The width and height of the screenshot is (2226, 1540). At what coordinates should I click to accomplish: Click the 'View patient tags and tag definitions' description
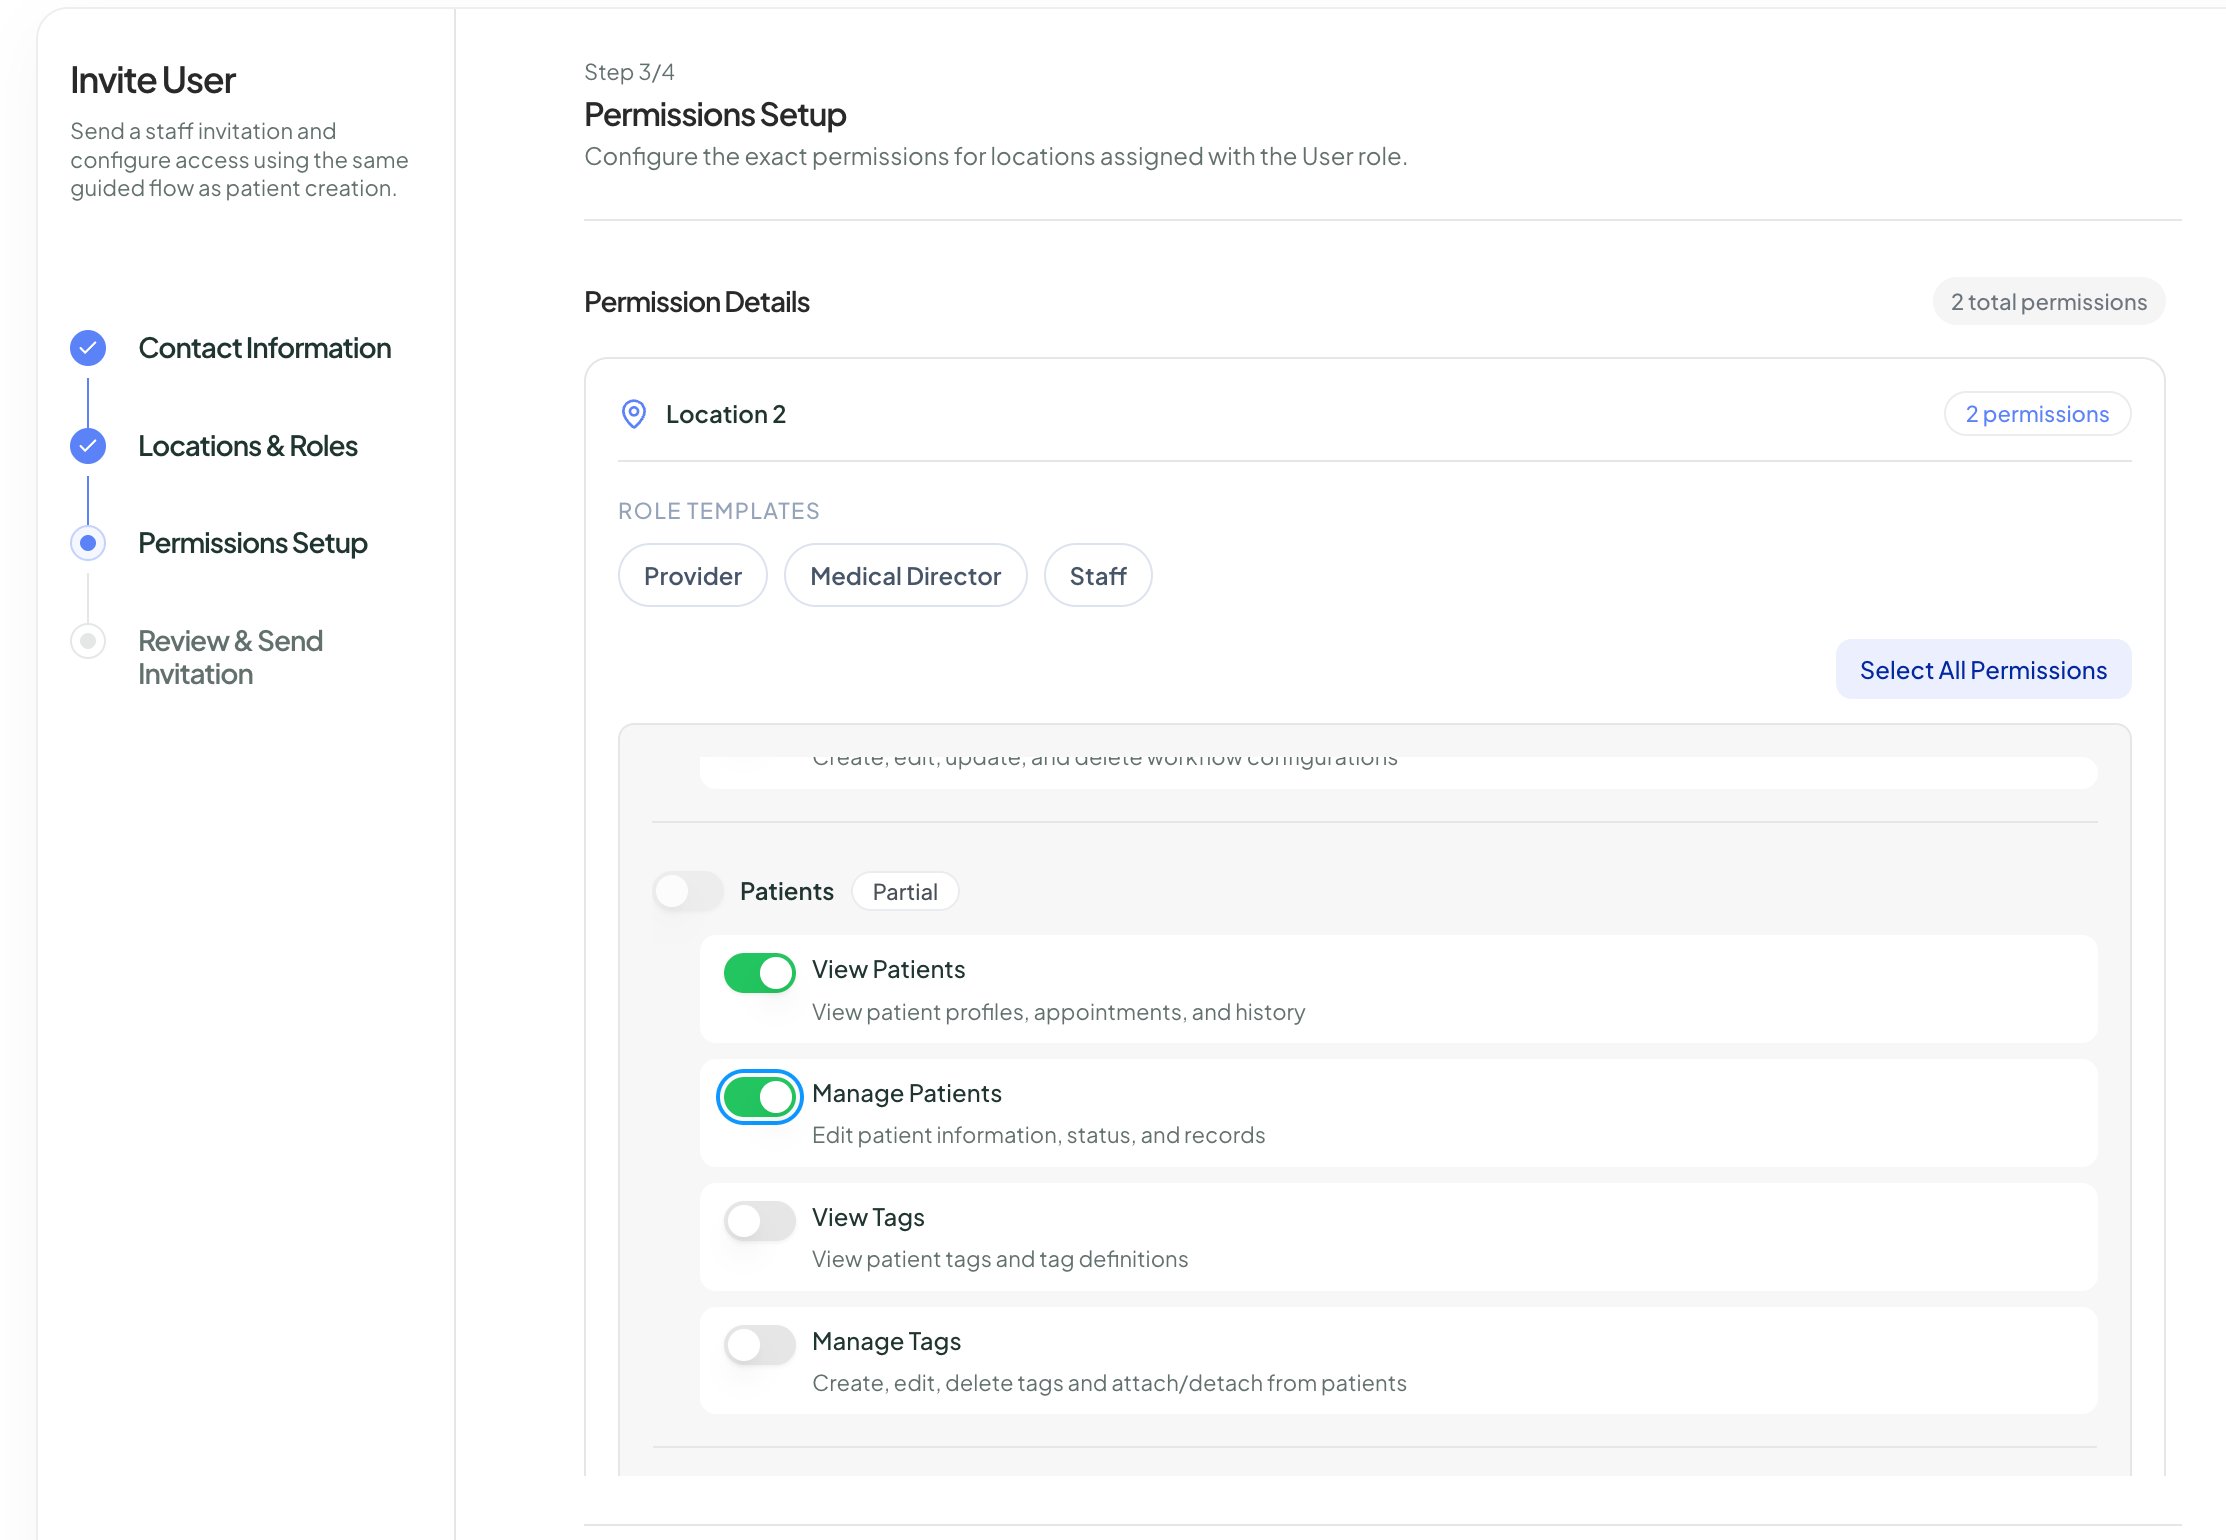pyautogui.click(x=1000, y=1259)
